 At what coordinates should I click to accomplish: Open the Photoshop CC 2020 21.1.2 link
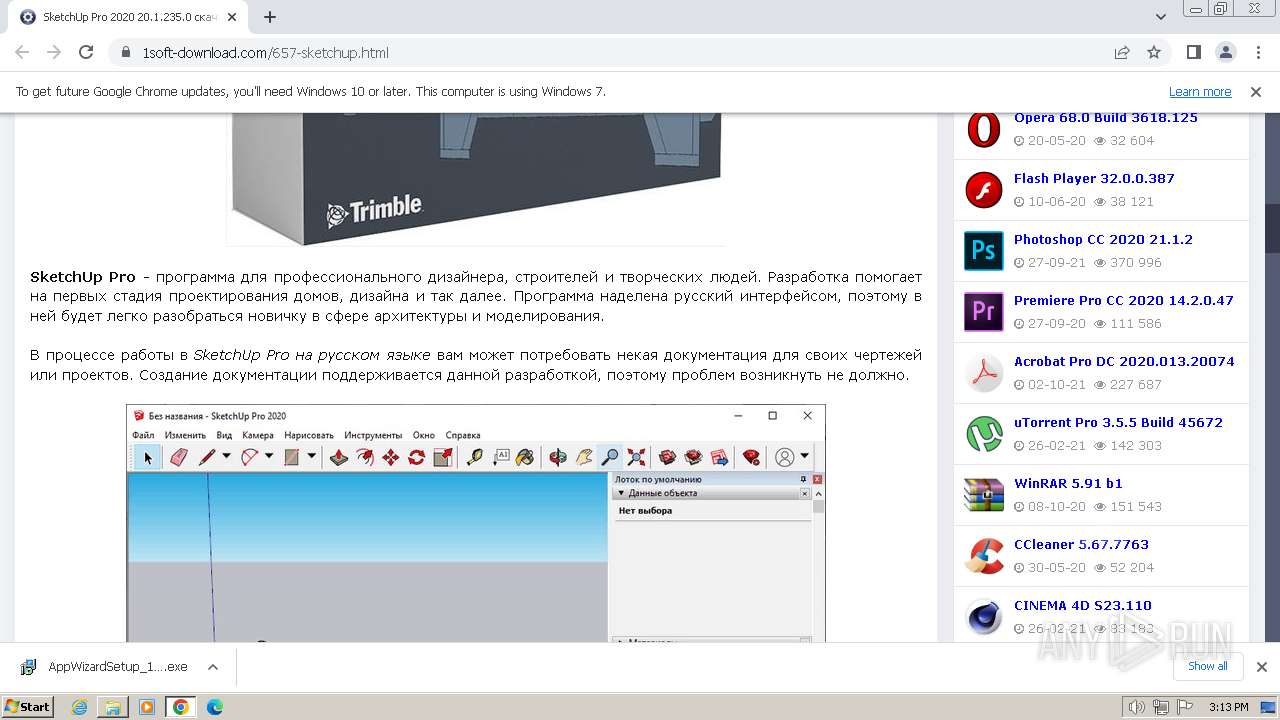pos(1103,240)
